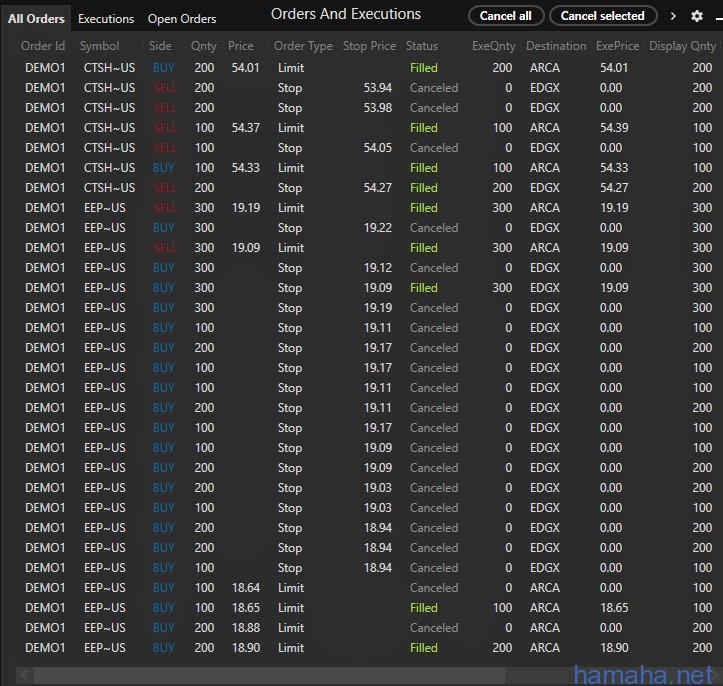This screenshot has height=686, width=723.
Task: Click the right chevron beside Cancel selected
Action: (673, 16)
